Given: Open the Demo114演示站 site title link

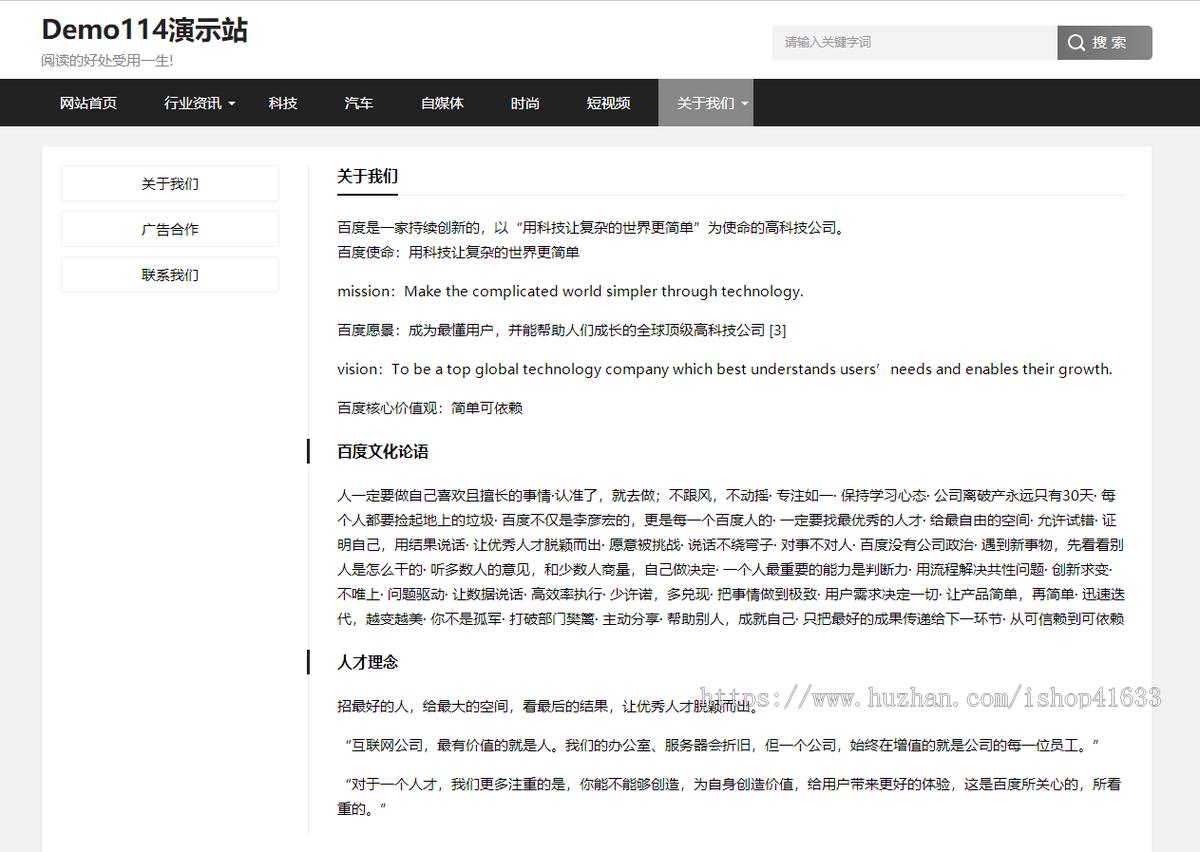Looking at the screenshot, I should coord(145,30).
